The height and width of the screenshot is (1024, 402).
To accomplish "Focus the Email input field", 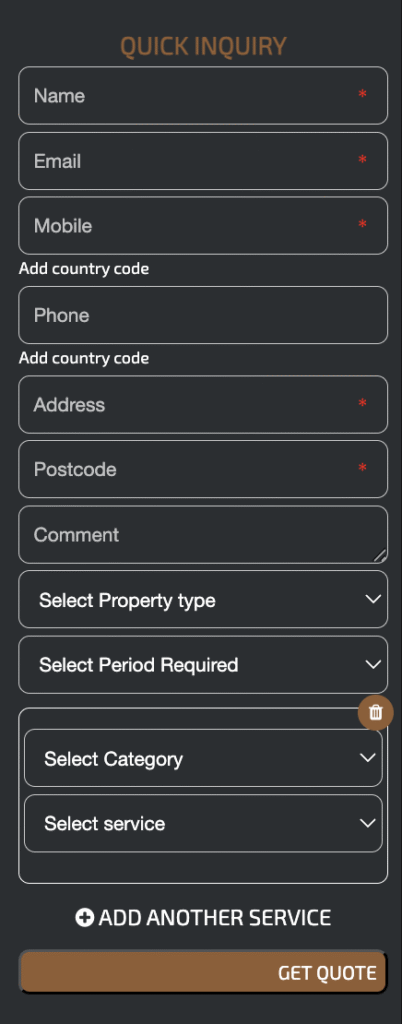I will 203,161.
